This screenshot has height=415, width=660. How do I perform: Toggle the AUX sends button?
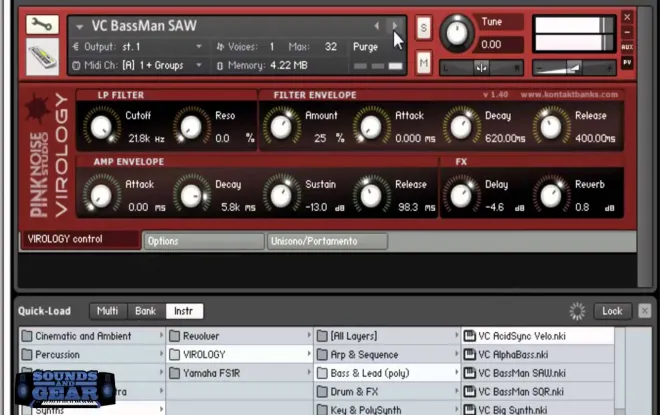(627, 47)
